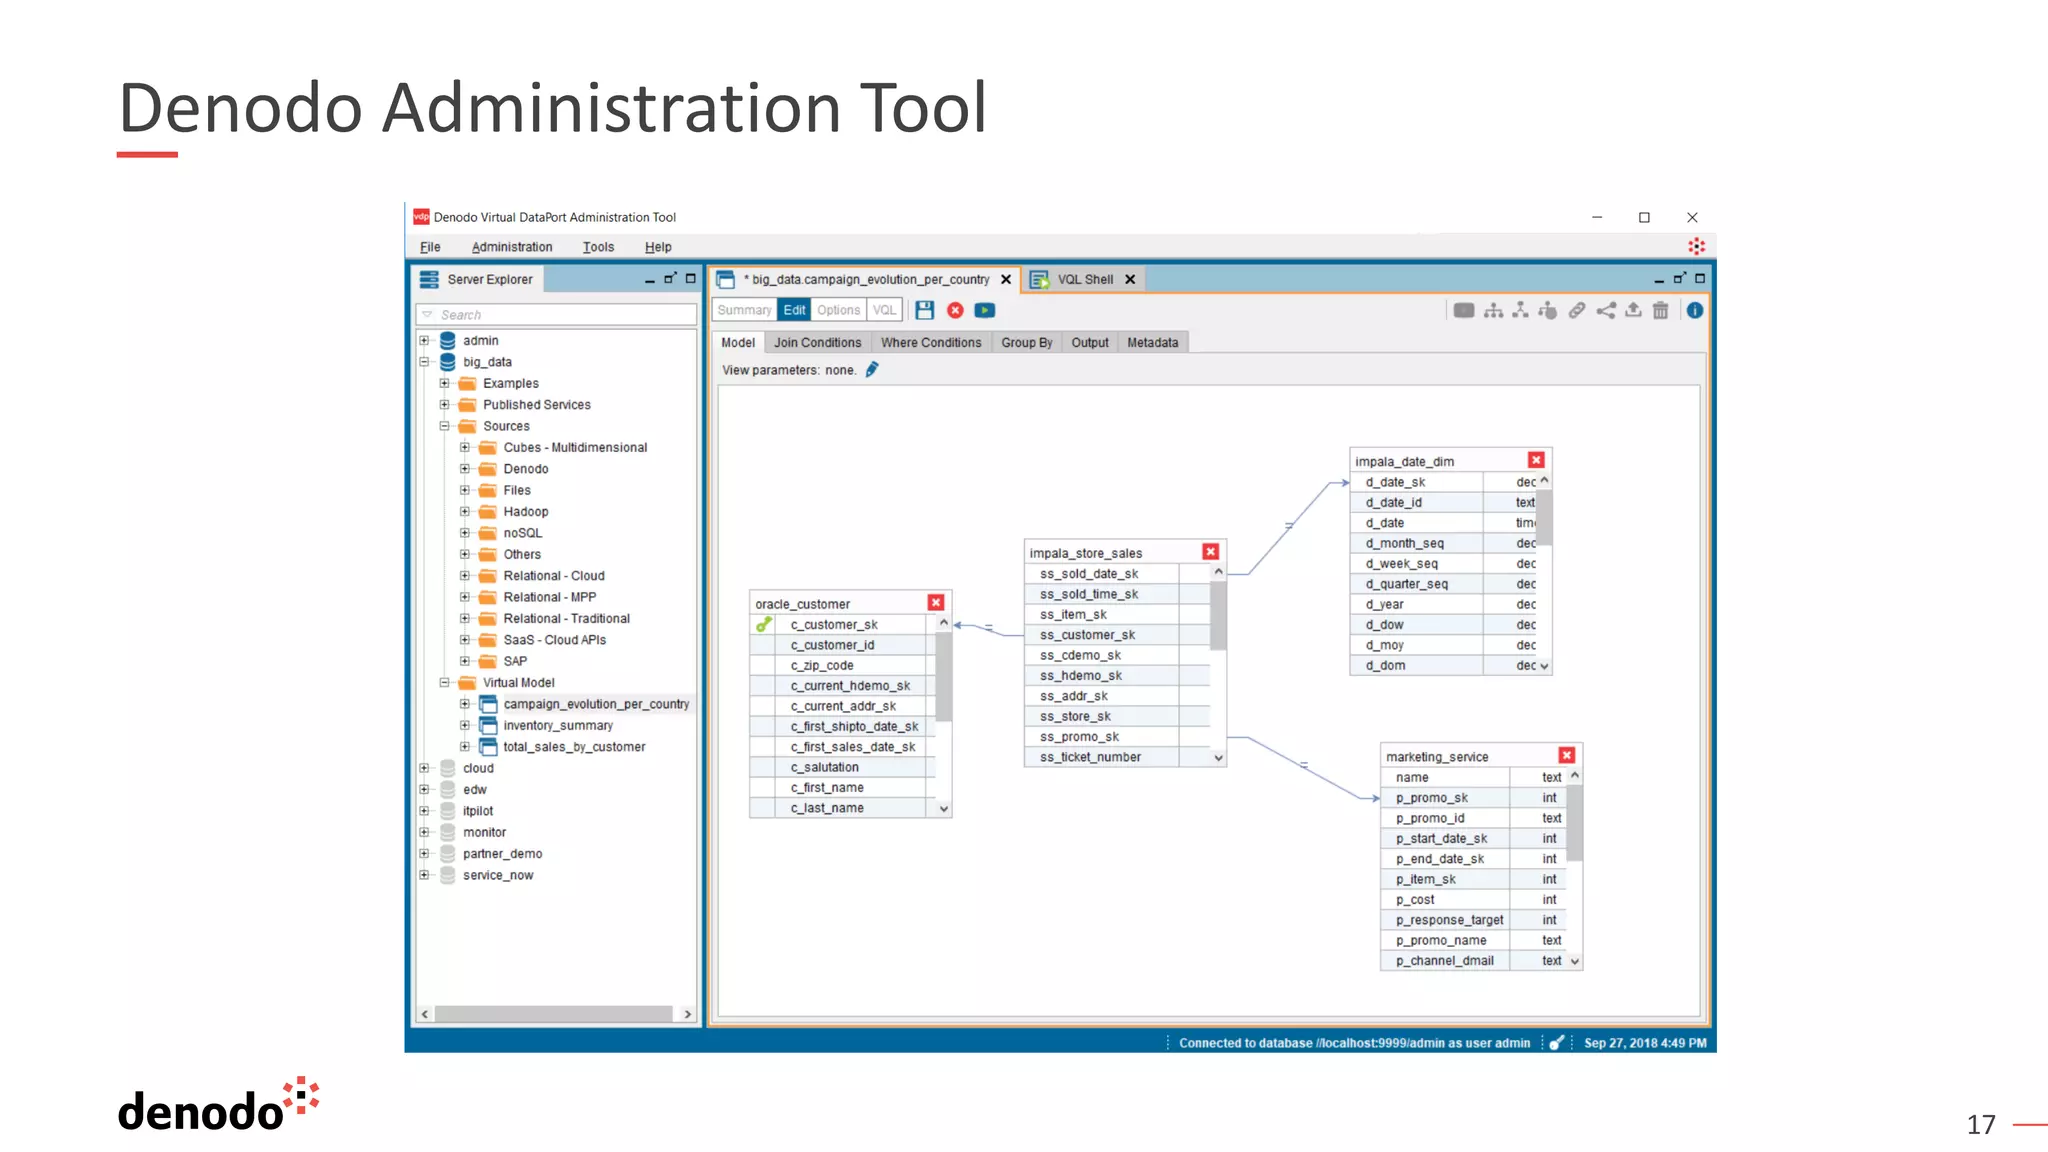The height and width of the screenshot is (1152, 2048).
Task: Expand the admin database node
Action: (424, 341)
